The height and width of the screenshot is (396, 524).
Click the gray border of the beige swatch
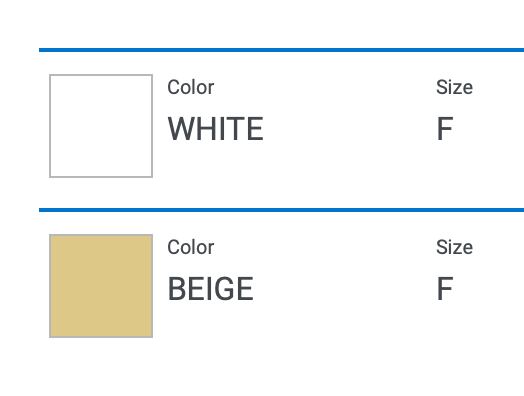pyautogui.click(x=50, y=286)
